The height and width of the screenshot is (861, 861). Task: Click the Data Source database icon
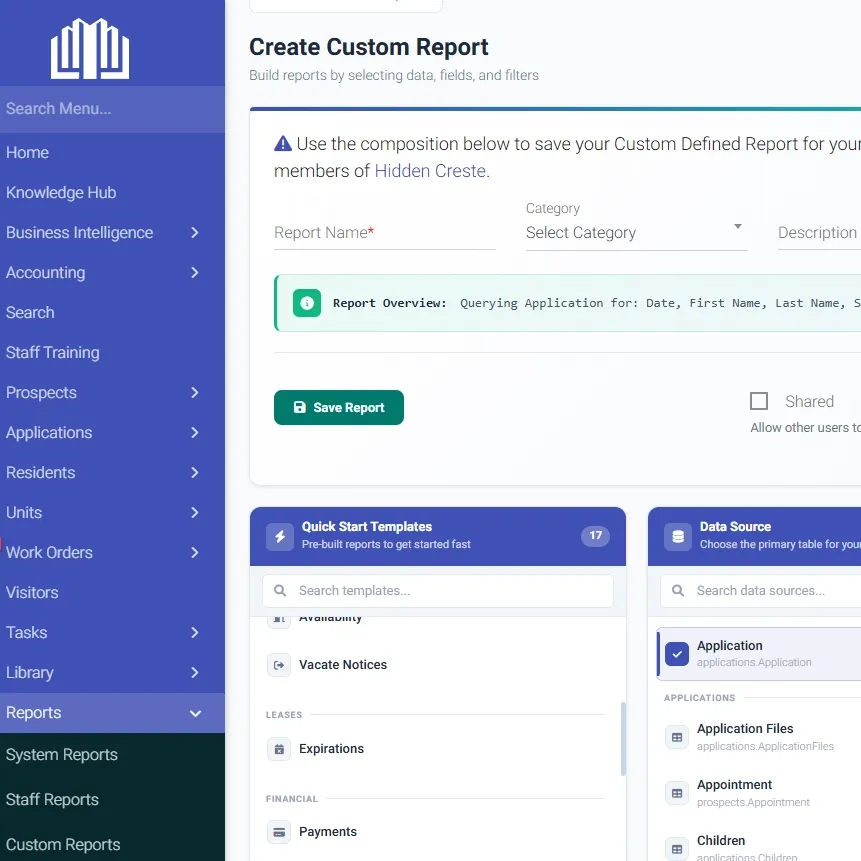pos(678,536)
